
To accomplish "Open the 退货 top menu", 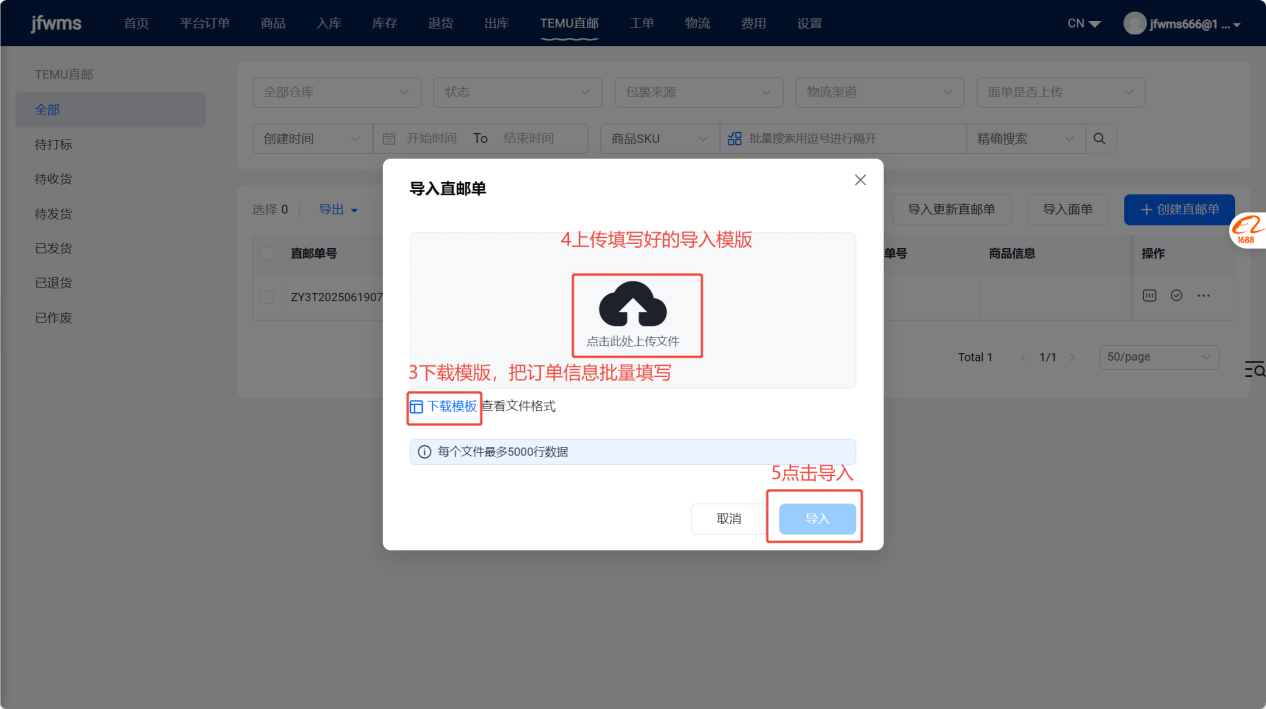I will (x=441, y=23).
